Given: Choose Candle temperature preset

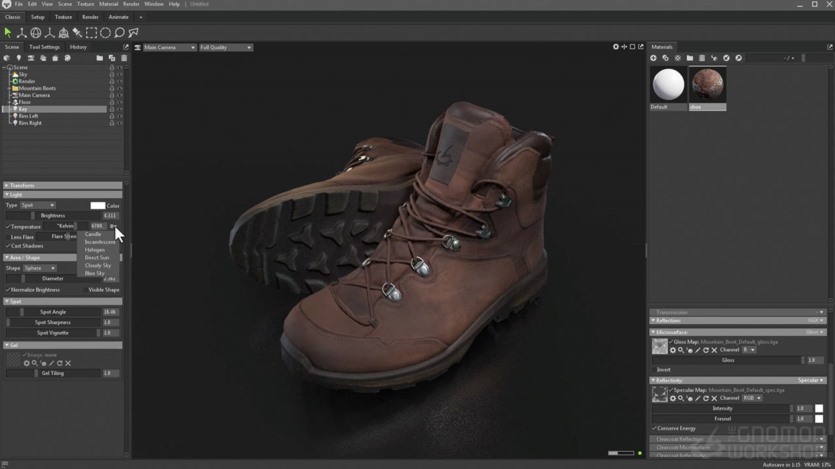Looking at the screenshot, I should point(93,234).
